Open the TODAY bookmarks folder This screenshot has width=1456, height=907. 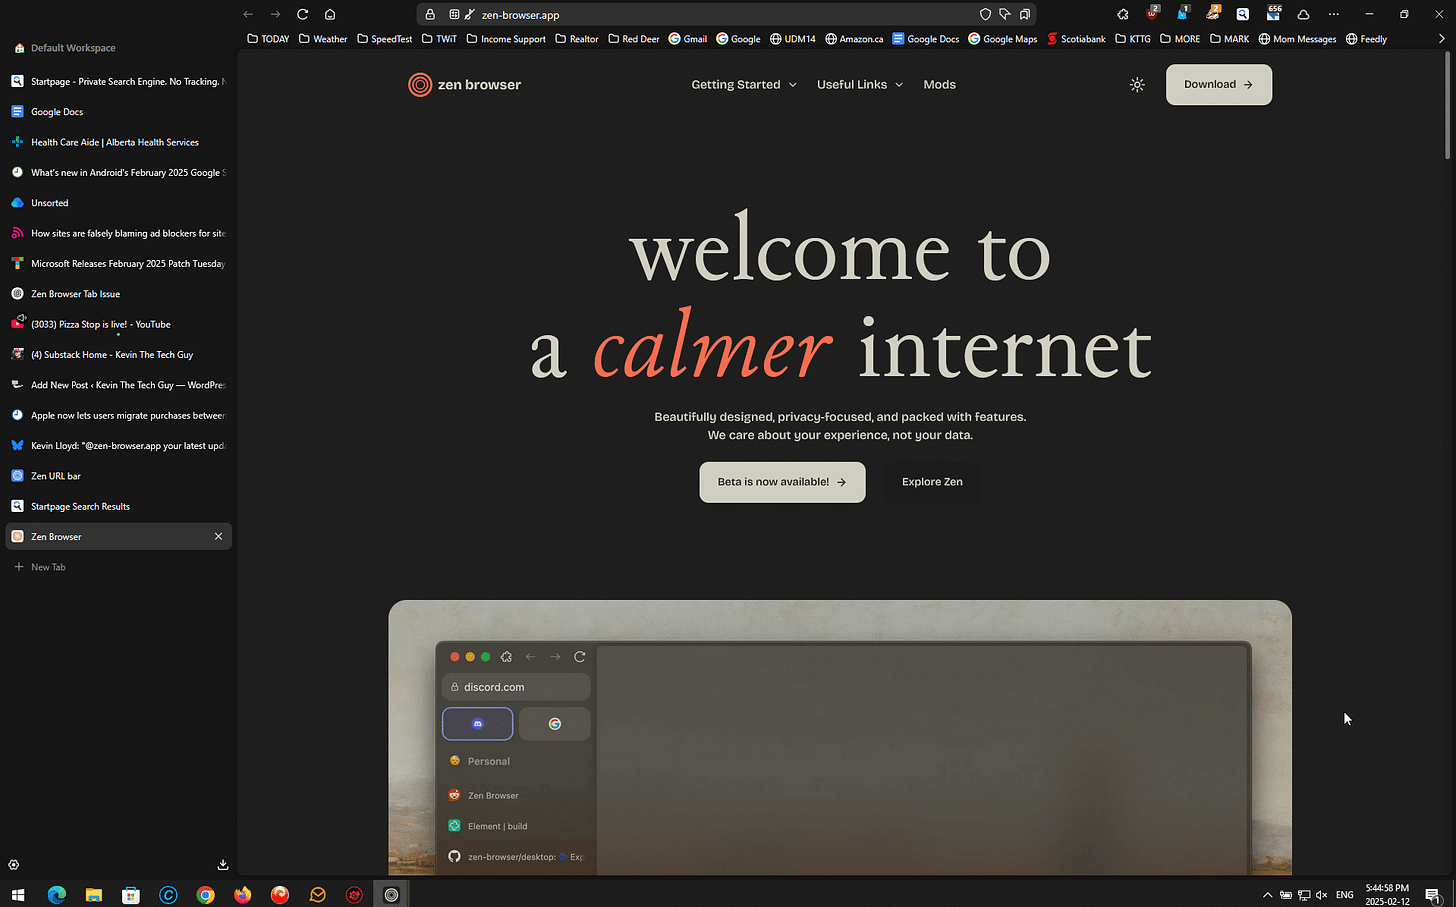pyautogui.click(x=268, y=39)
